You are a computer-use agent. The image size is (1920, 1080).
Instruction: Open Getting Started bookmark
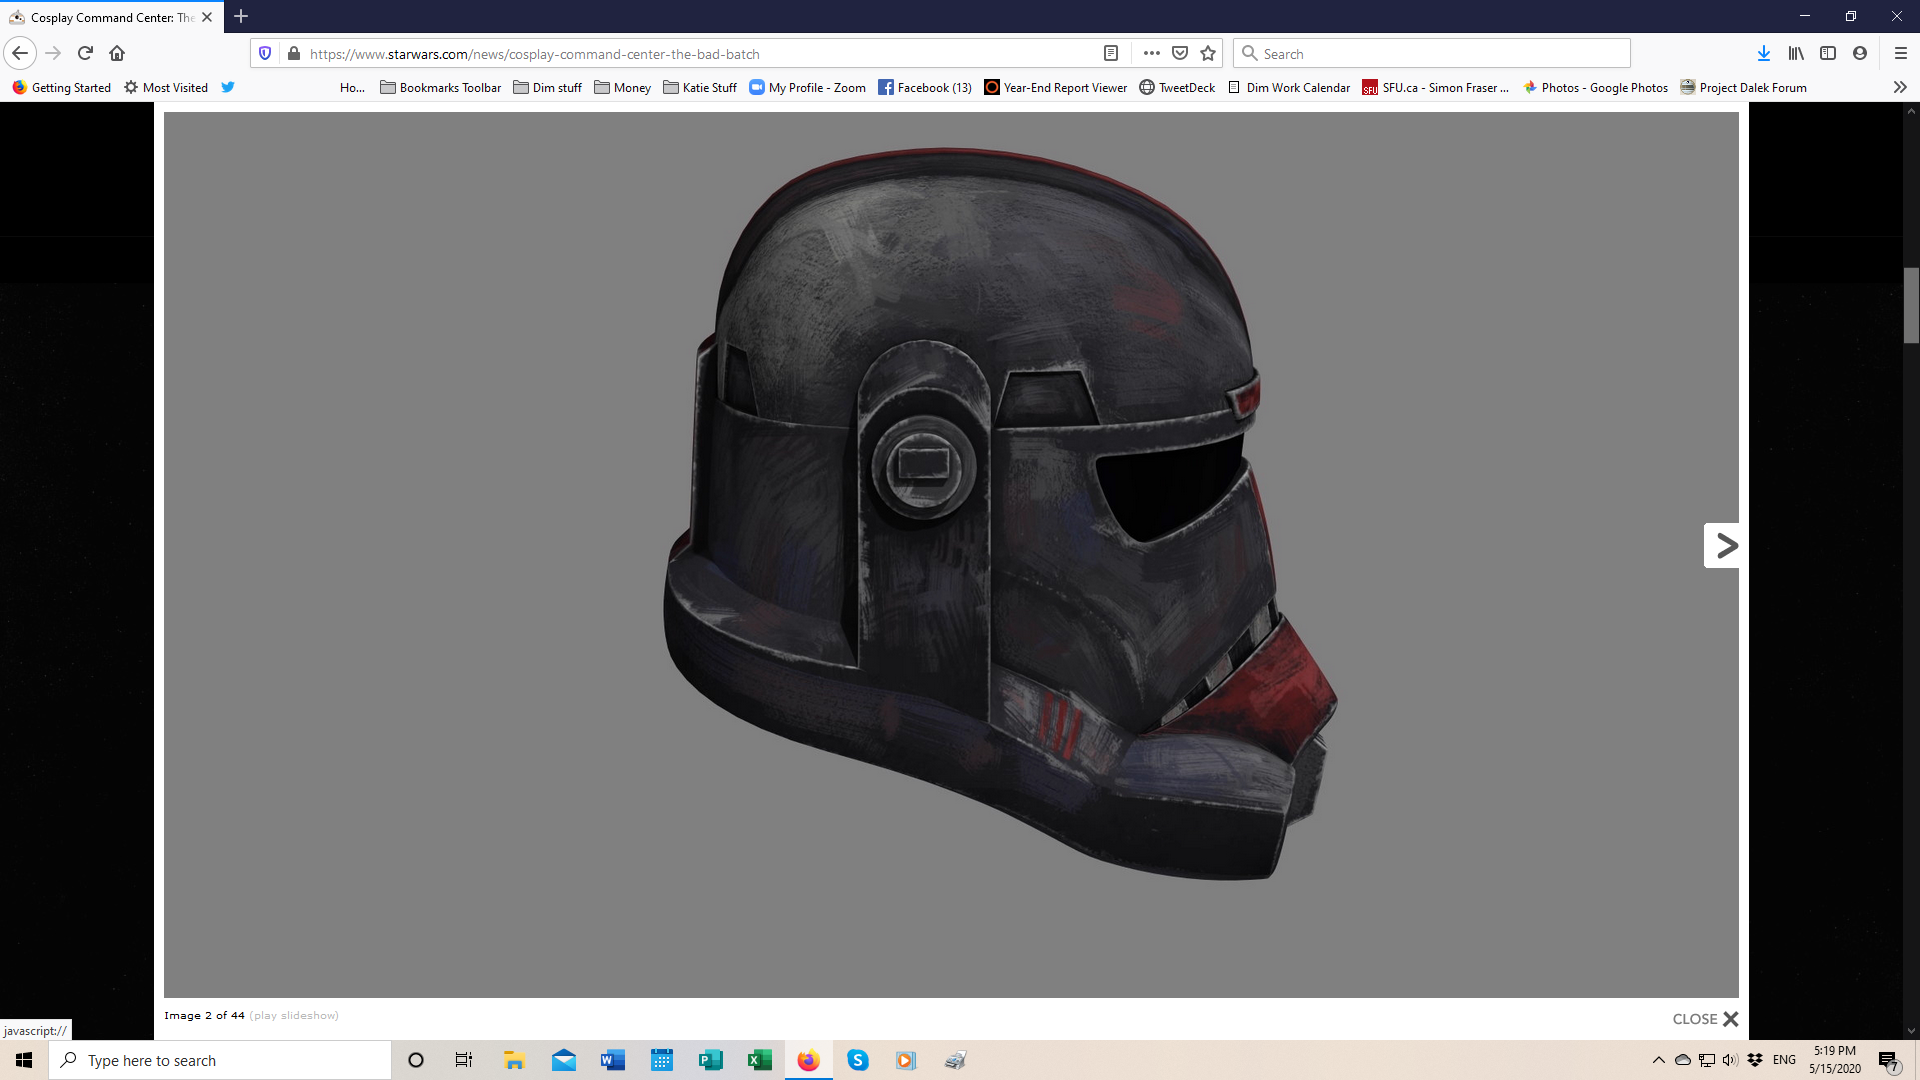pyautogui.click(x=62, y=87)
